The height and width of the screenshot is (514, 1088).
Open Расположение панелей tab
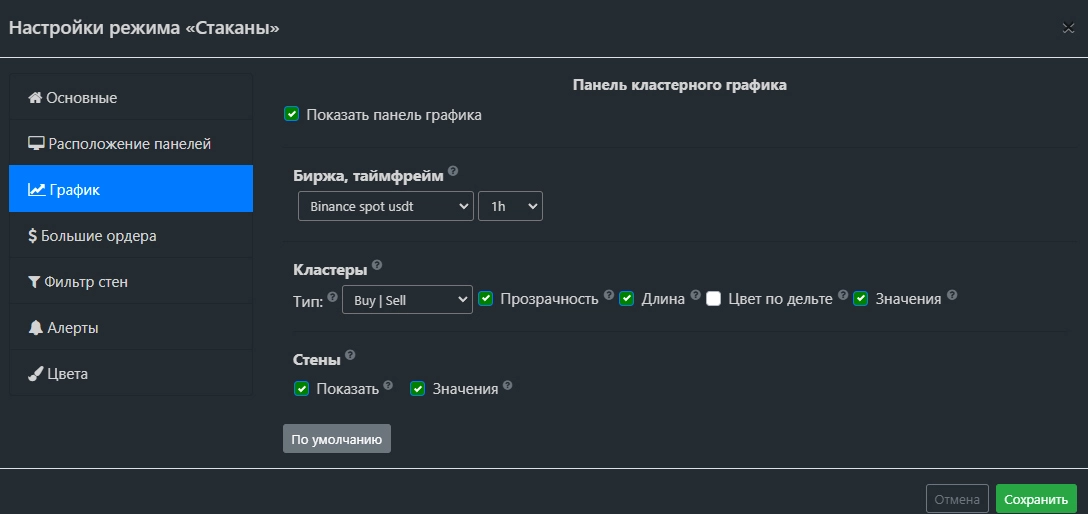coord(131,143)
